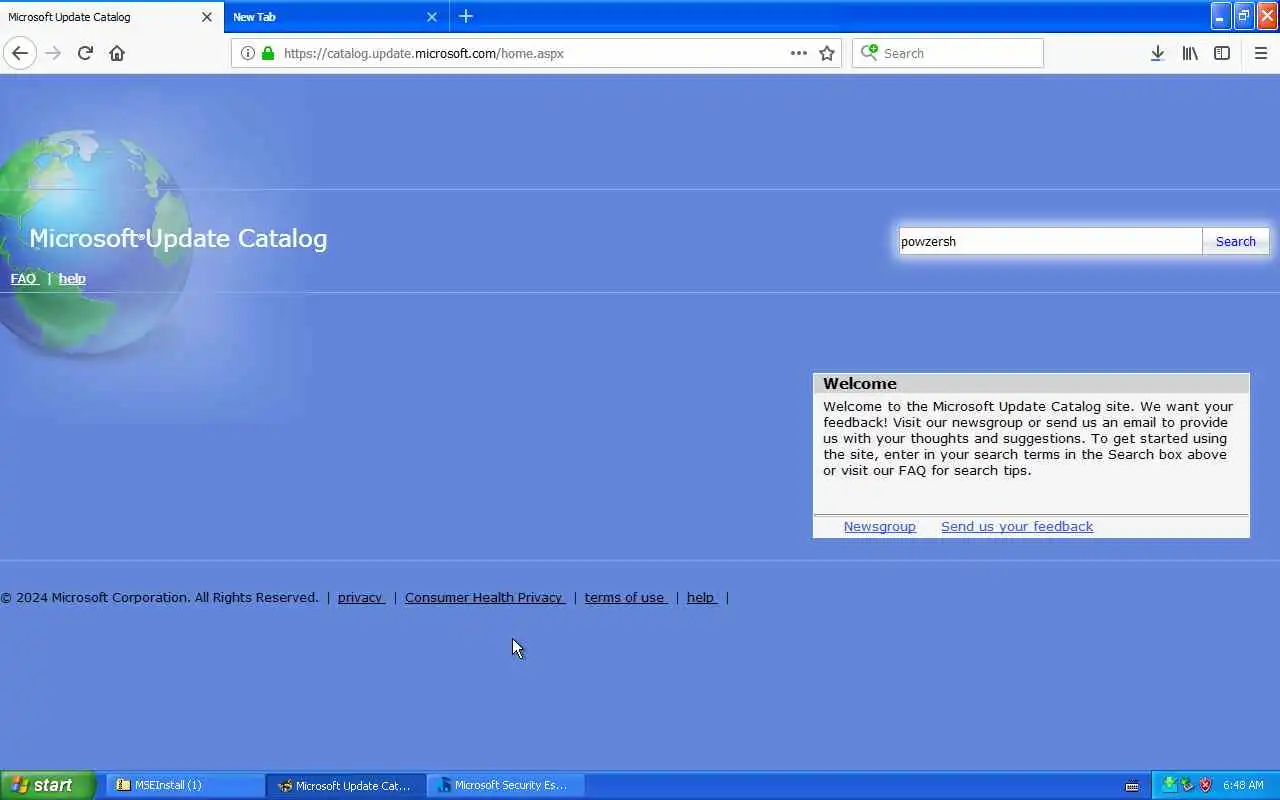Bookmark this page with the star icon

tap(827, 53)
